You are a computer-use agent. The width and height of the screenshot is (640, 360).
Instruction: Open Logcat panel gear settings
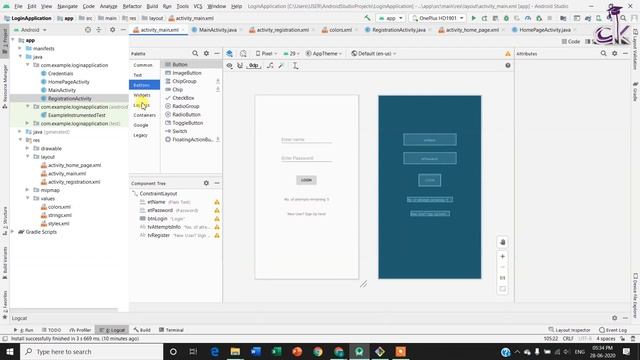[615, 318]
